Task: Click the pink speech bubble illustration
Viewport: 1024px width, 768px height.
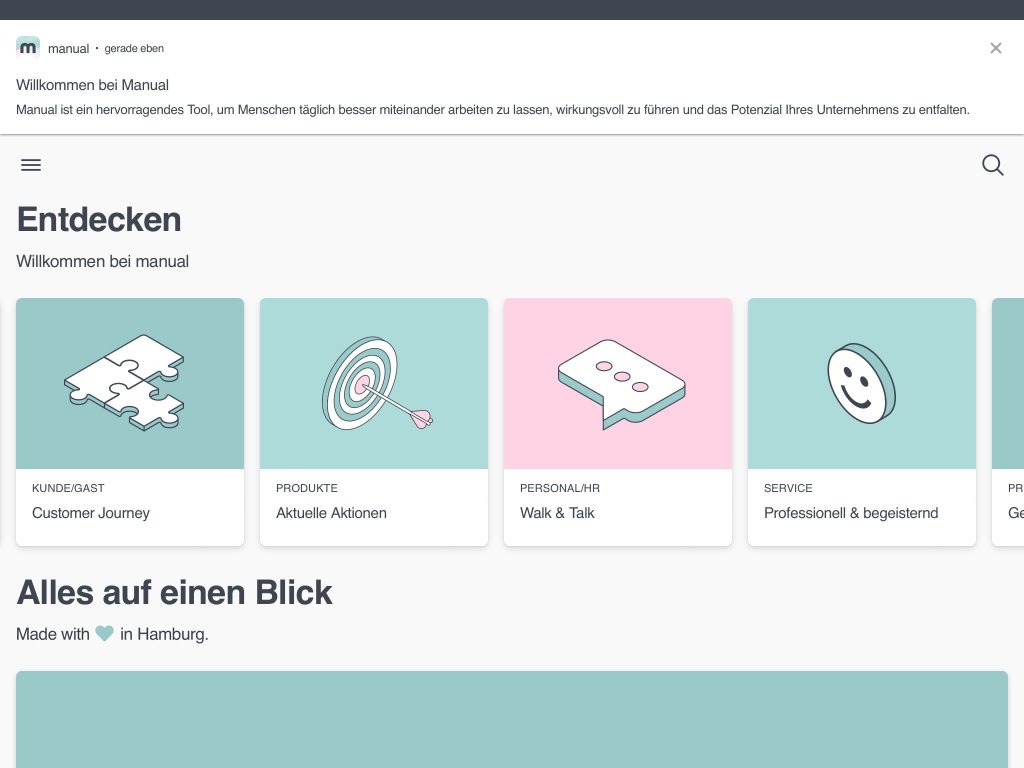Action: [x=618, y=383]
